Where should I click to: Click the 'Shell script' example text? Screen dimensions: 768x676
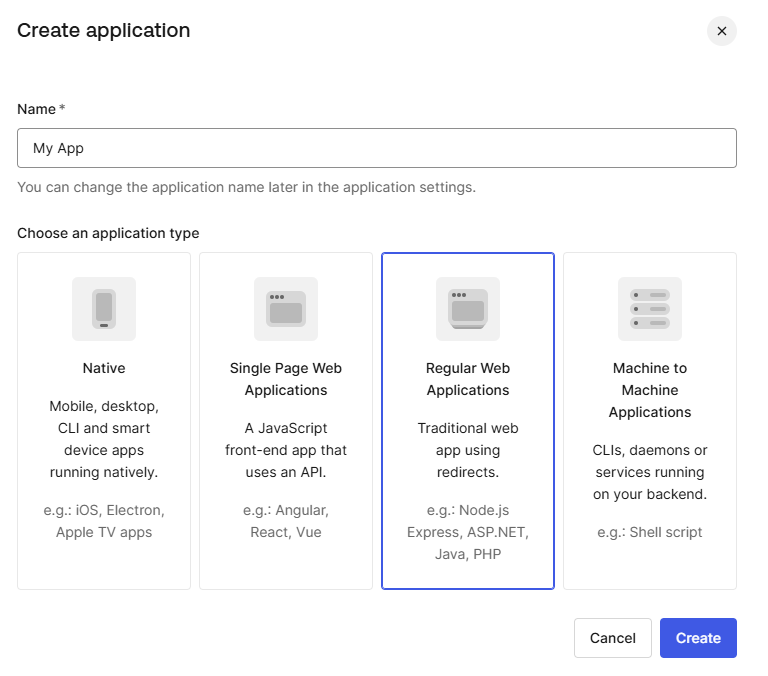pos(650,532)
